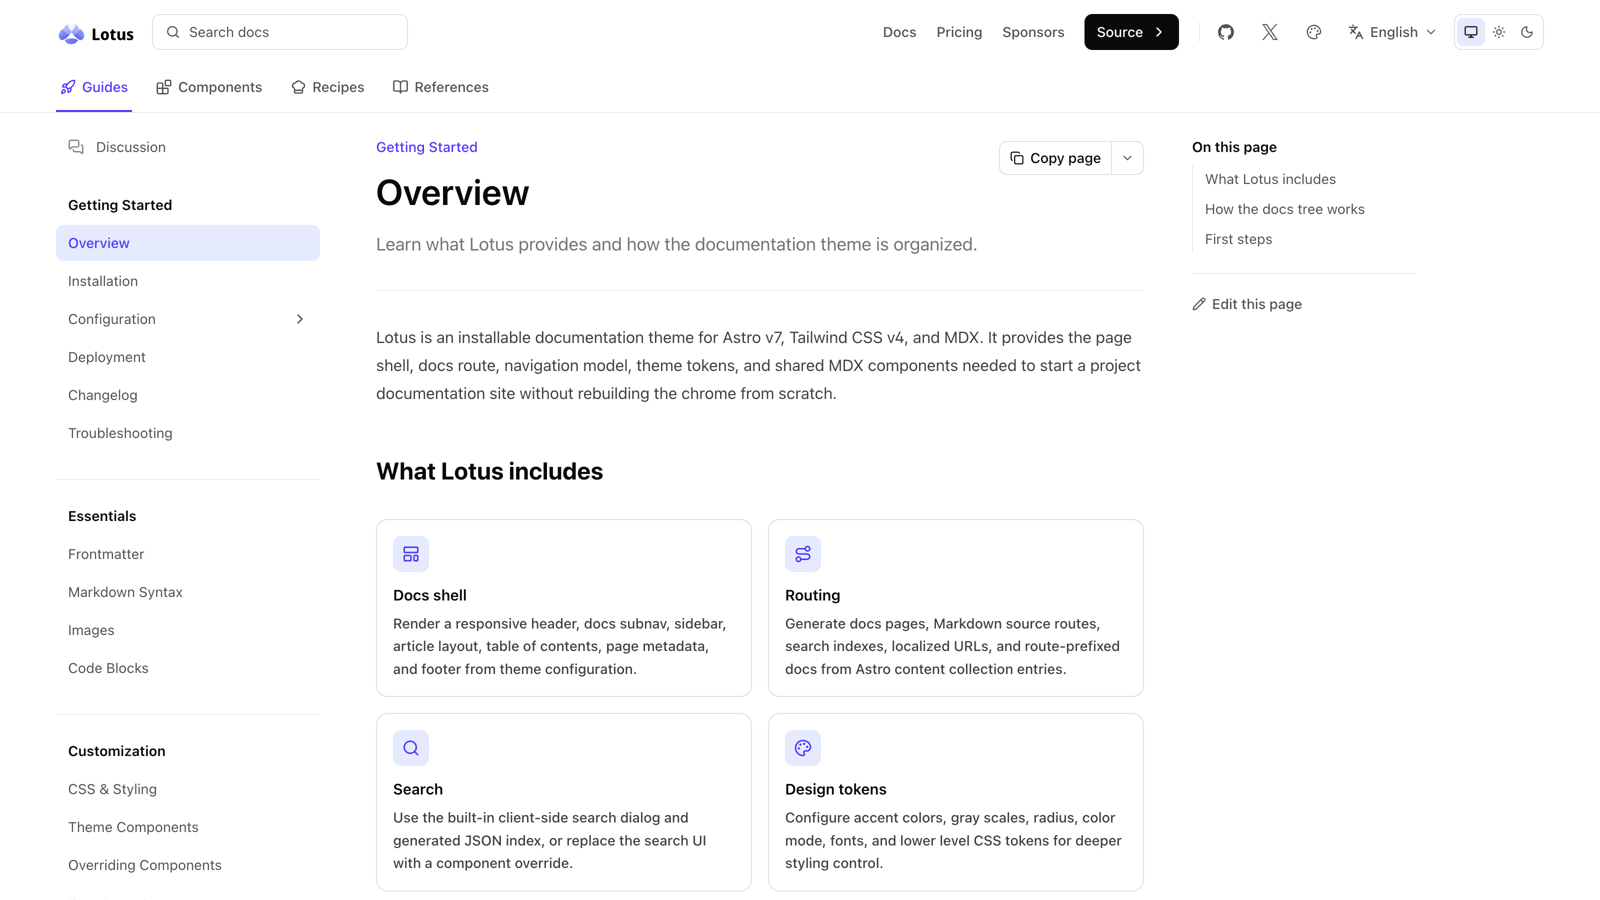Click the Discussion chat bubbles icon
This screenshot has width=1600, height=900.
coord(76,147)
